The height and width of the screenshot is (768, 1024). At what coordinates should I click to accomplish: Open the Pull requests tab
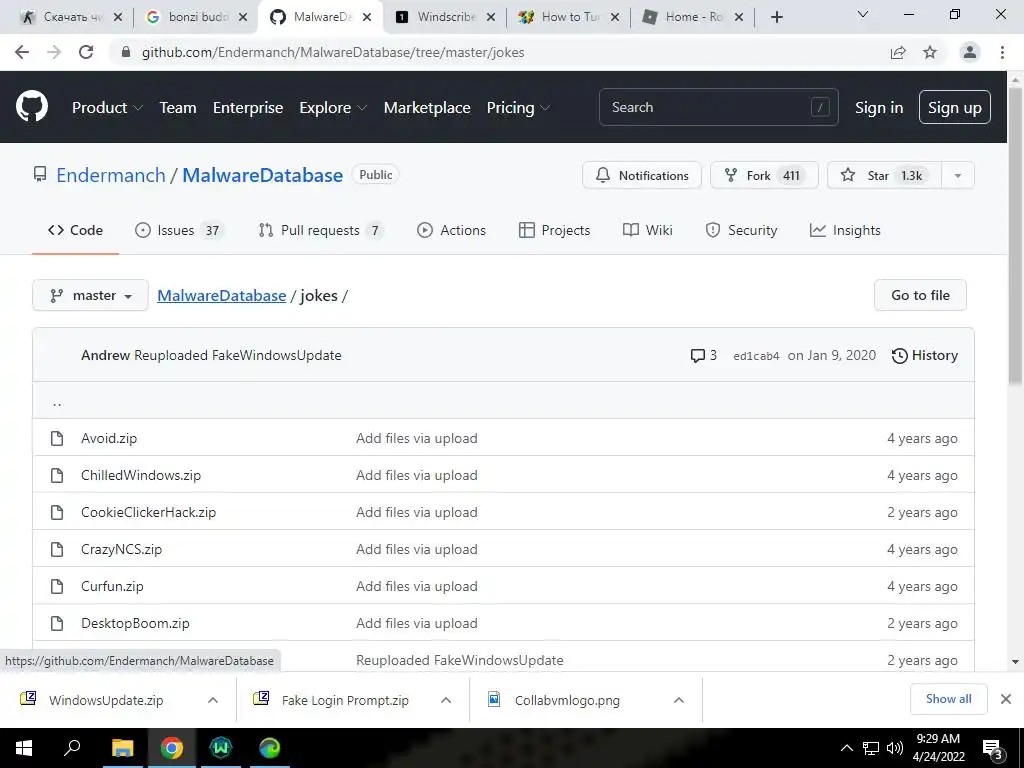[320, 230]
